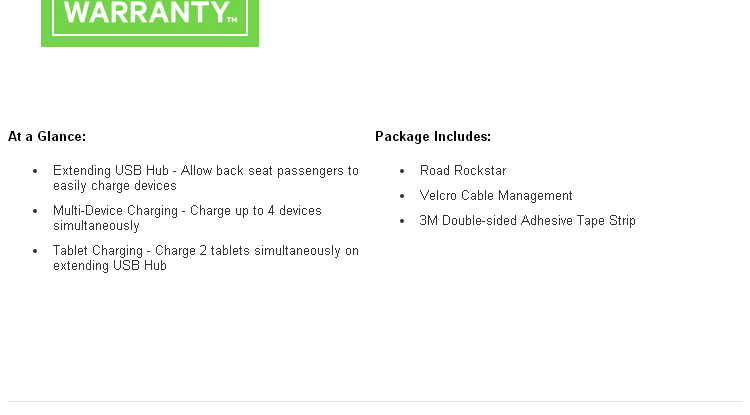Image resolution: width=750 pixels, height=415 pixels.
Task: Click the word 'simultaneously' under Multi-Device Charging
Action: 96,226
